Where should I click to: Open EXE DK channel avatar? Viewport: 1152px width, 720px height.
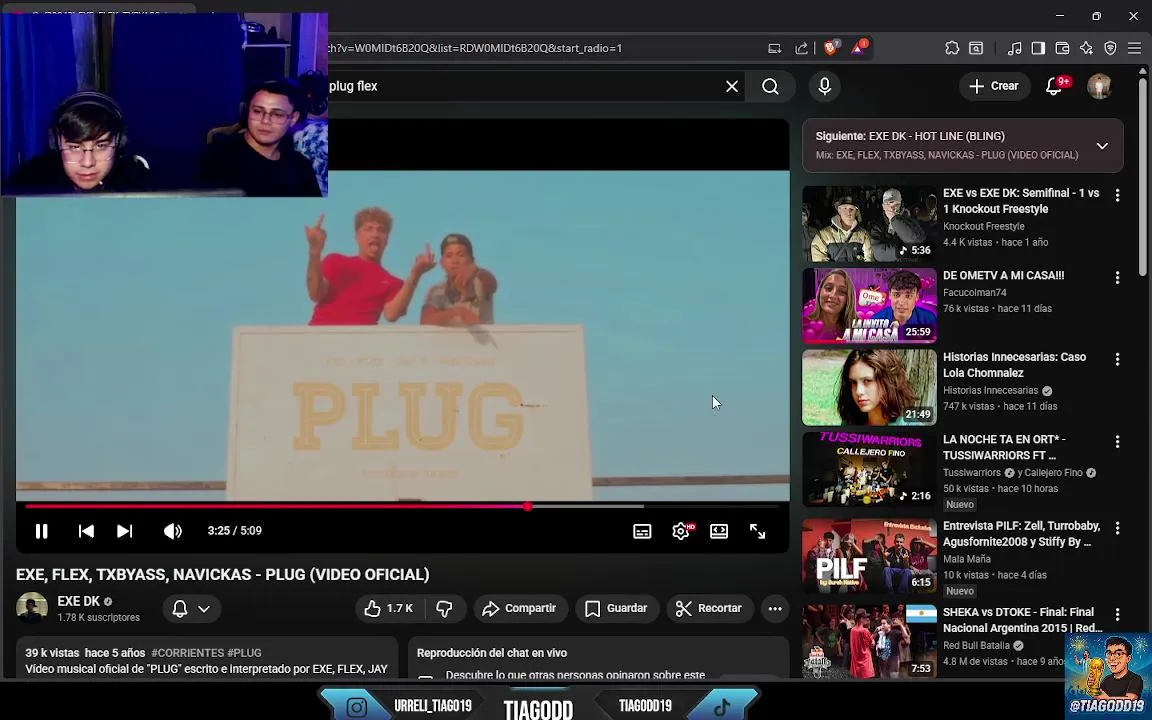(32, 608)
